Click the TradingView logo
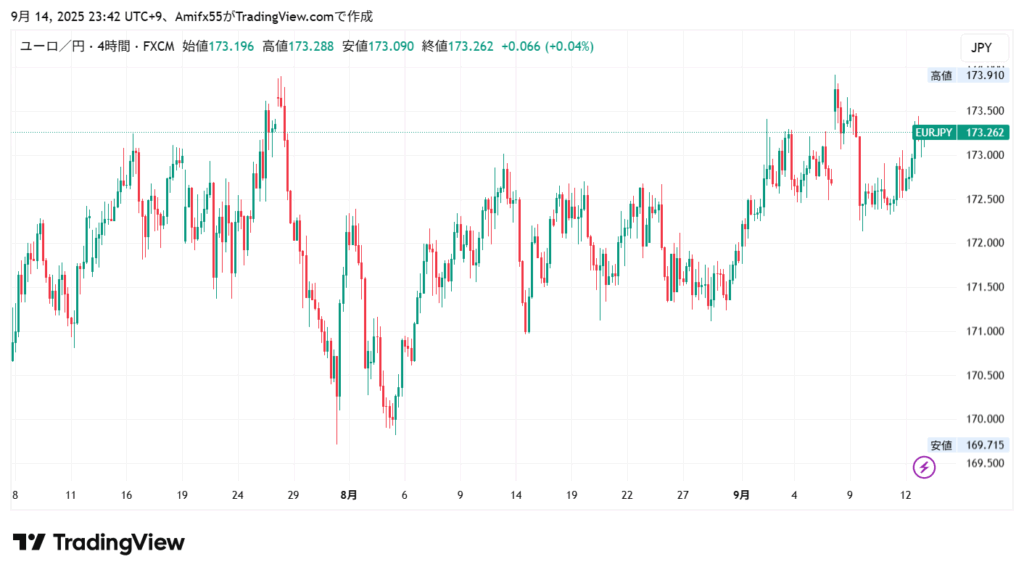Viewport: 1024px width, 575px height. pyautogui.click(x=99, y=543)
